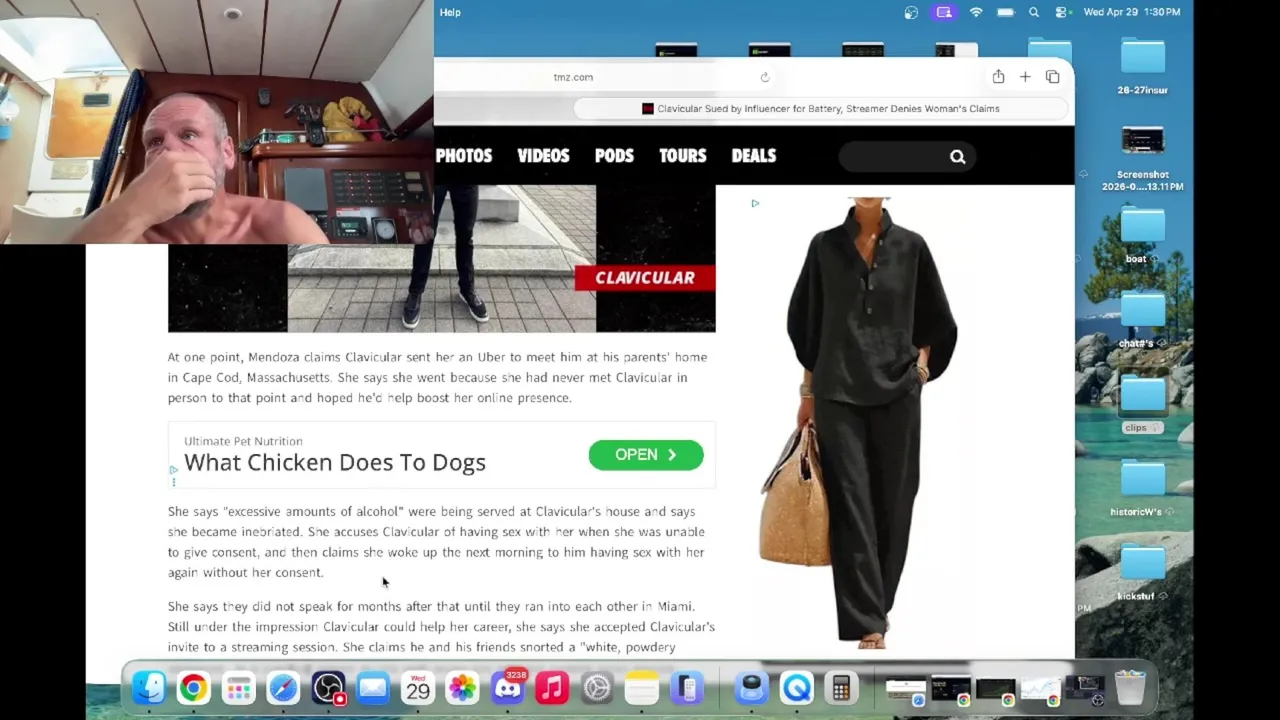Open the PODS section on TMZ
The image size is (1280, 720).
pos(614,156)
